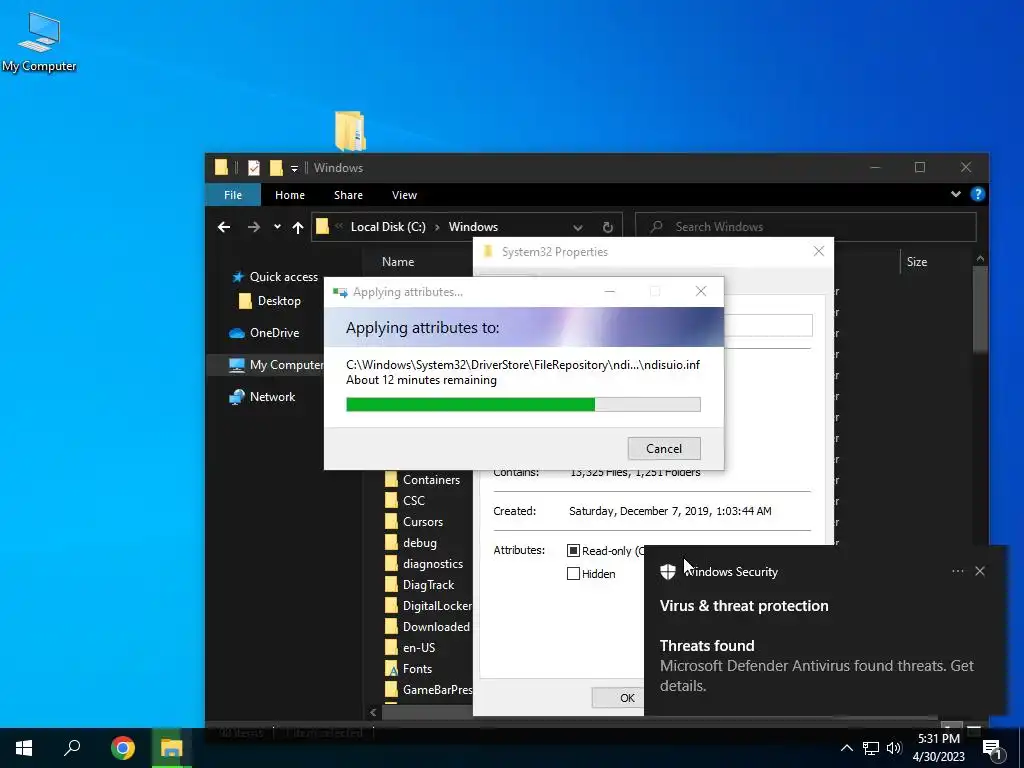Select the debug folder

point(411,542)
